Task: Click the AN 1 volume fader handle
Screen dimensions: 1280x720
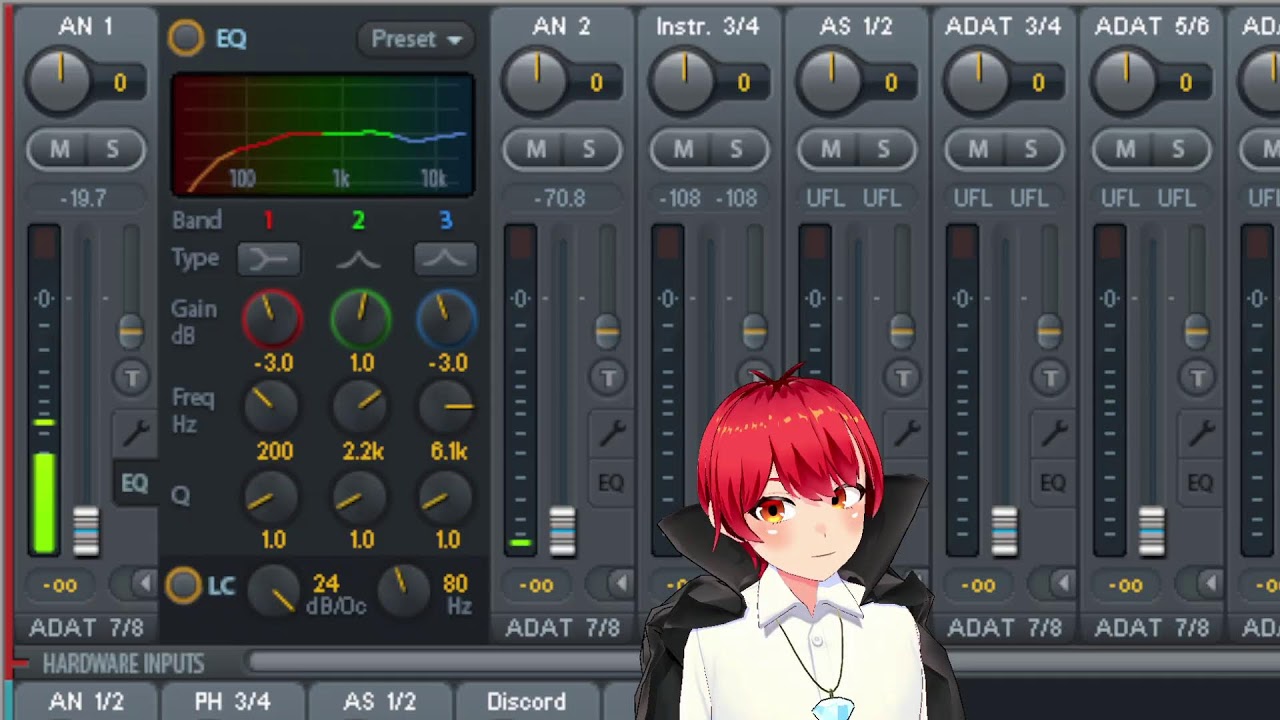Action: [x=86, y=531]
